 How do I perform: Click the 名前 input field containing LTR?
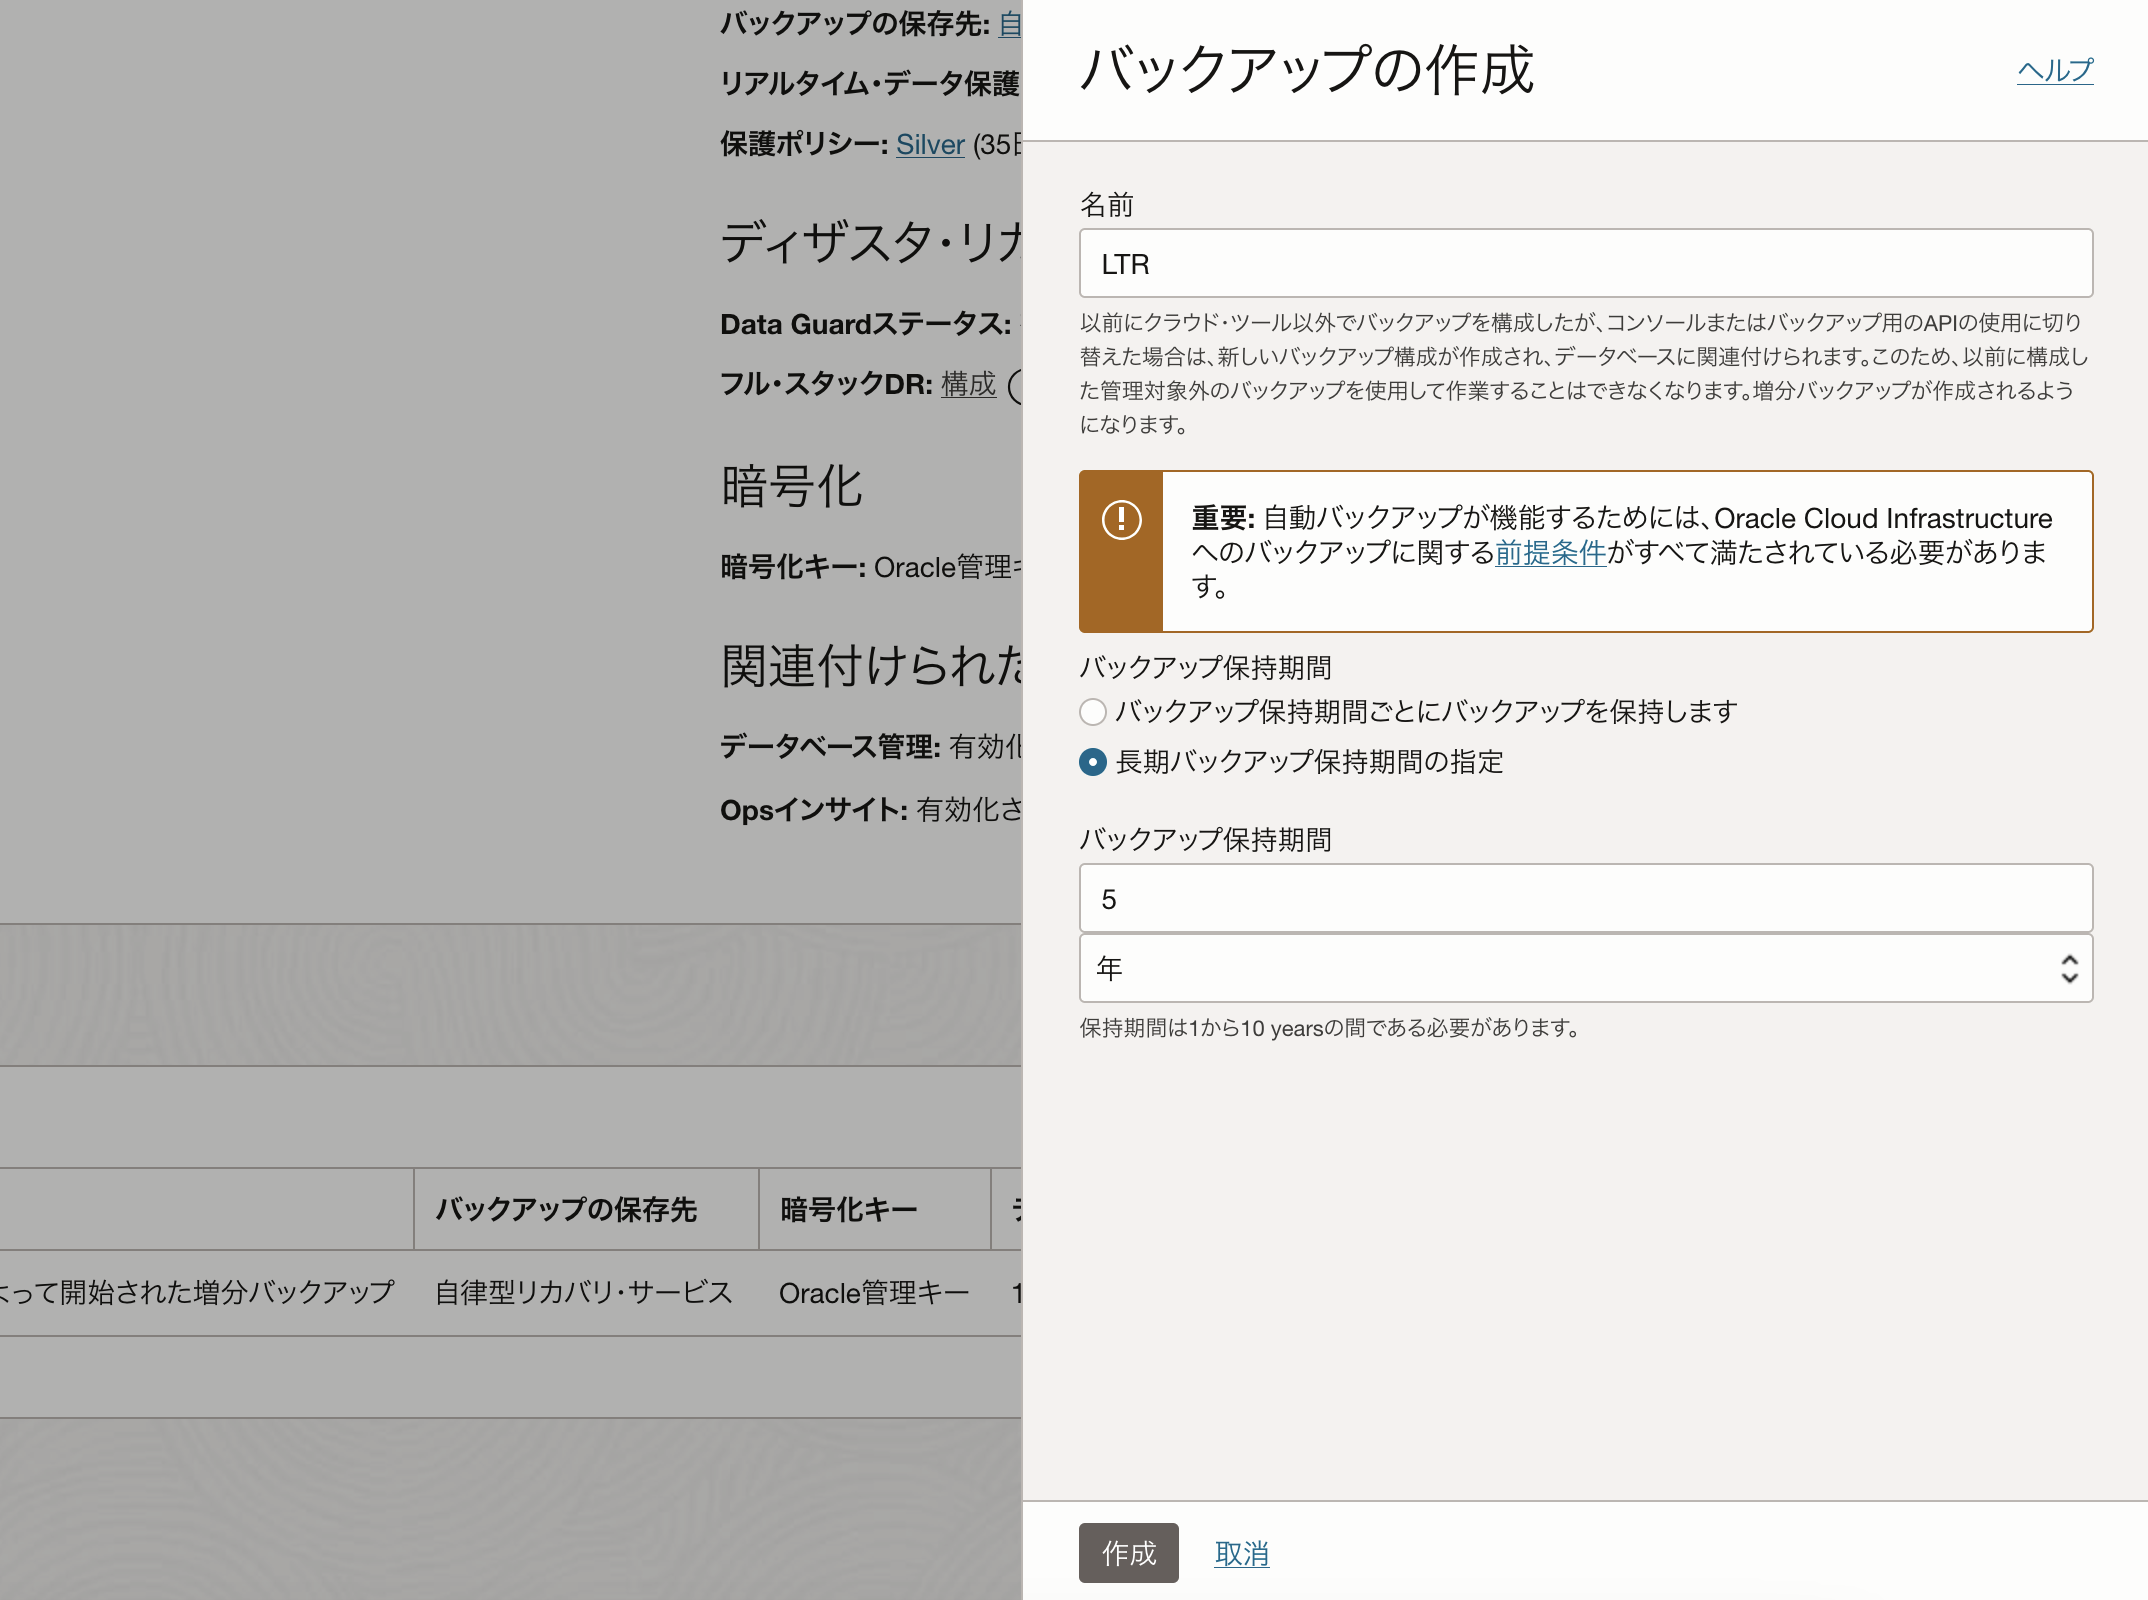(1585, 264)
